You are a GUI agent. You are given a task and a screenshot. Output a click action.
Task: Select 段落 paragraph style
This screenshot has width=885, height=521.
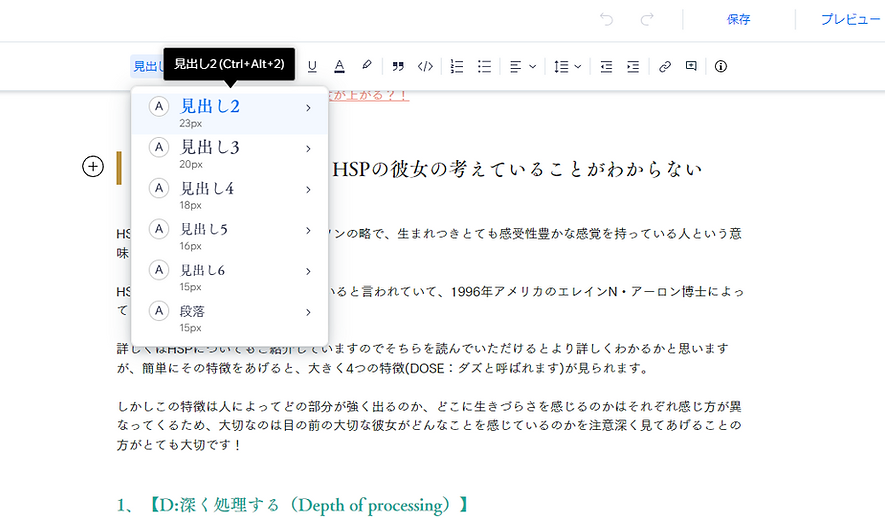tap(230, 318)
